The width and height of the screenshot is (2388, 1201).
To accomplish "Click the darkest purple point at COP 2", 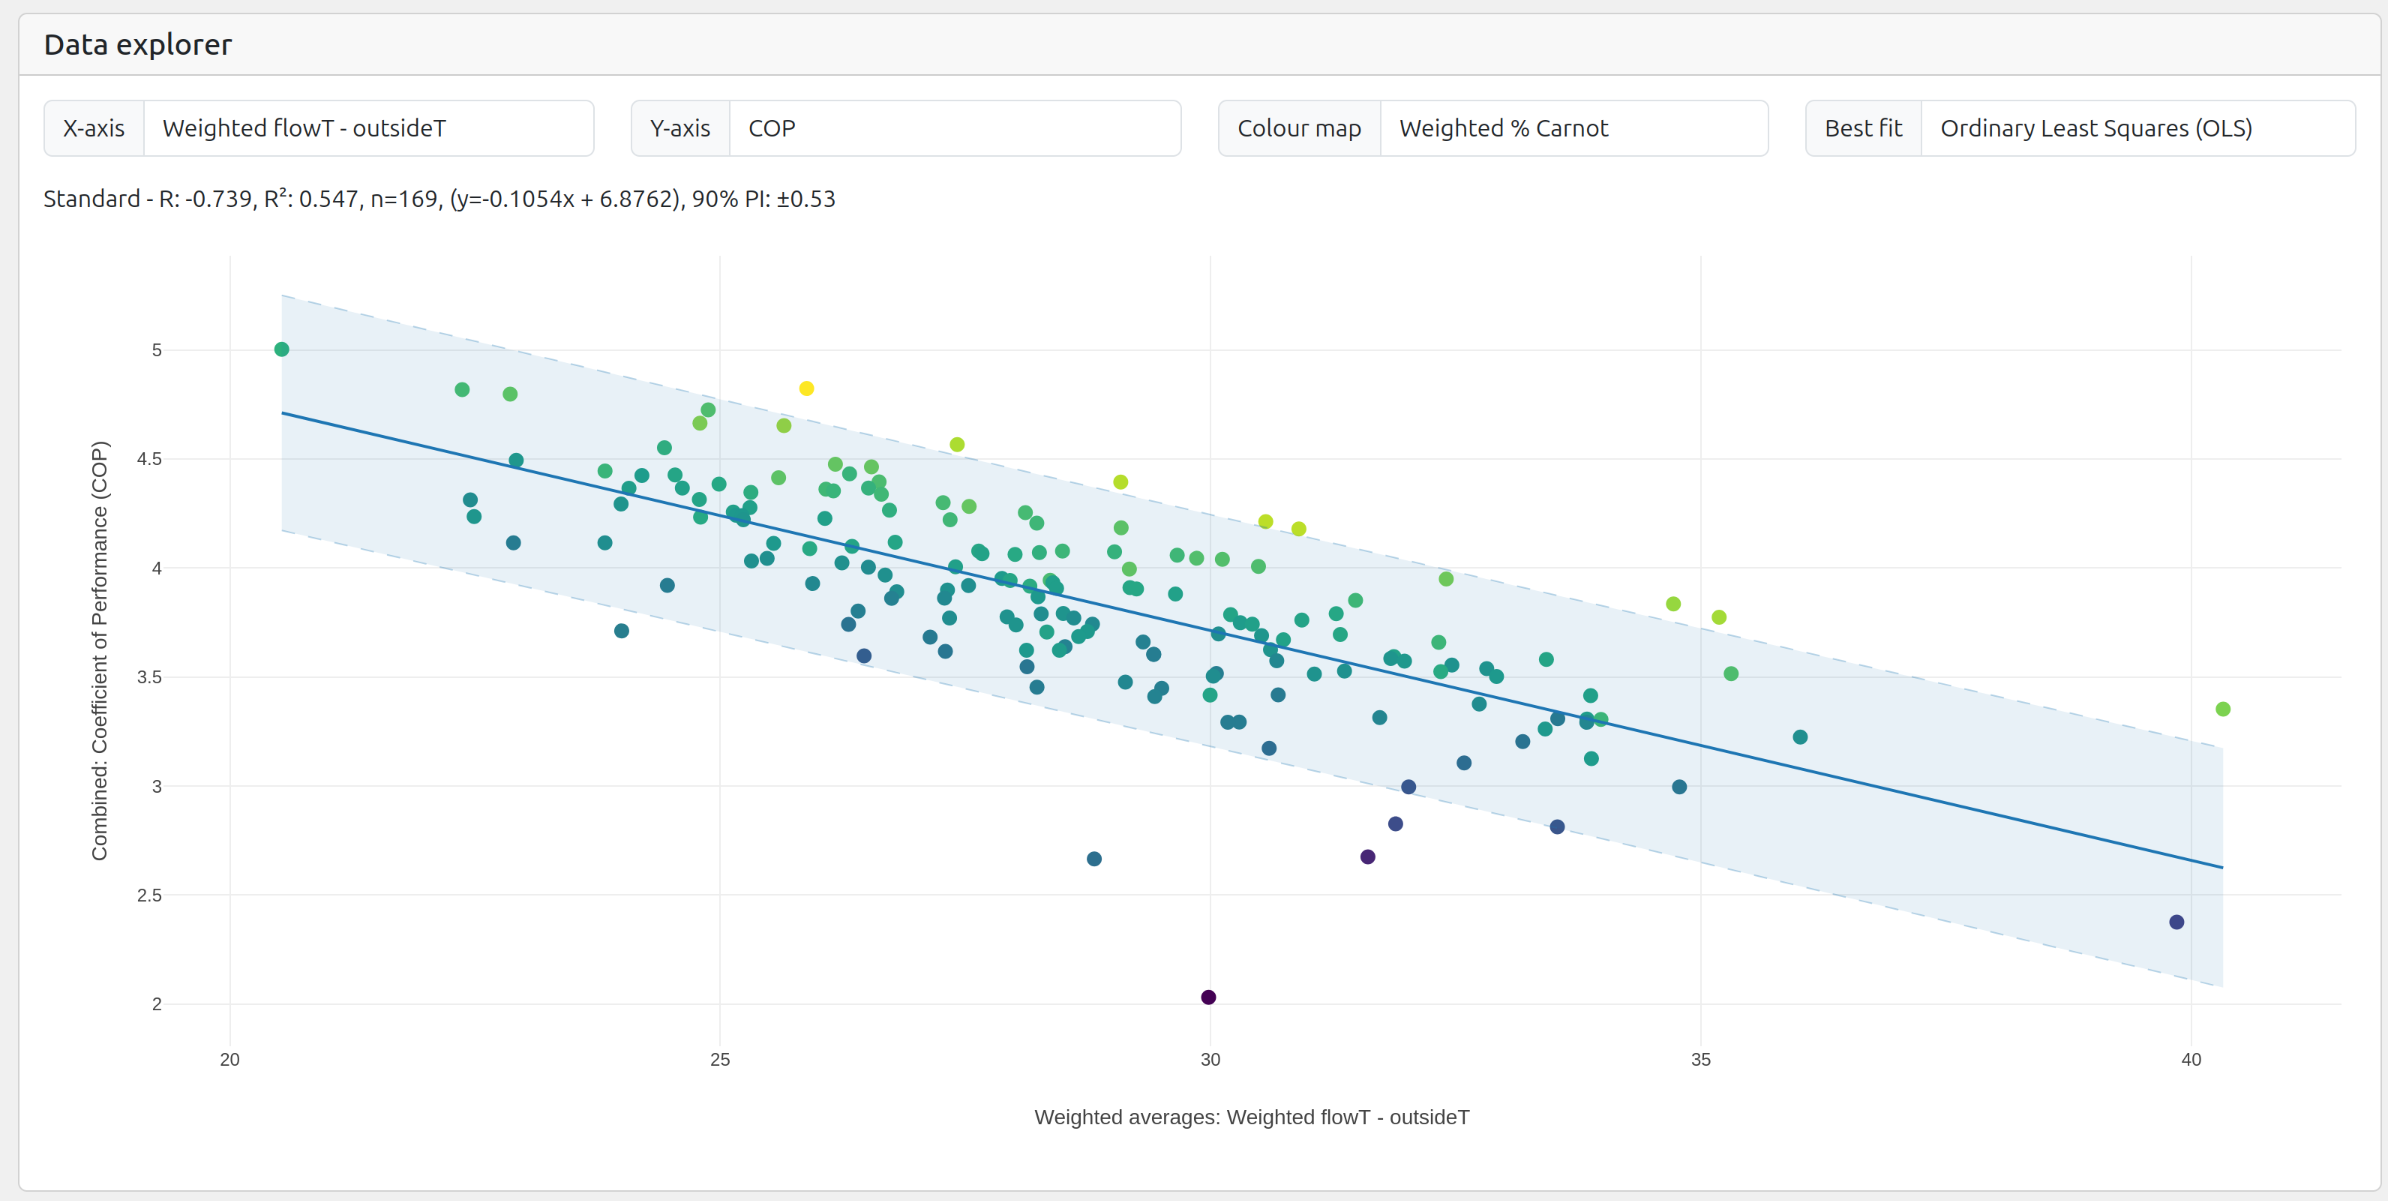I will [x=1208, y=997].
